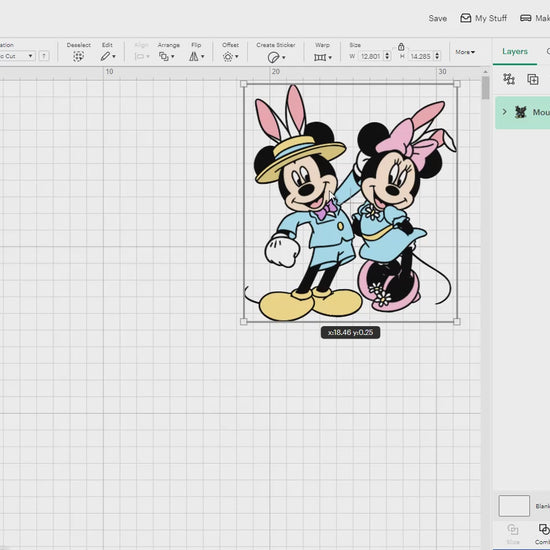550x550 pixels.
Task: Toggle the size aspect-ratio lock
Action: [x=401, y=46]
